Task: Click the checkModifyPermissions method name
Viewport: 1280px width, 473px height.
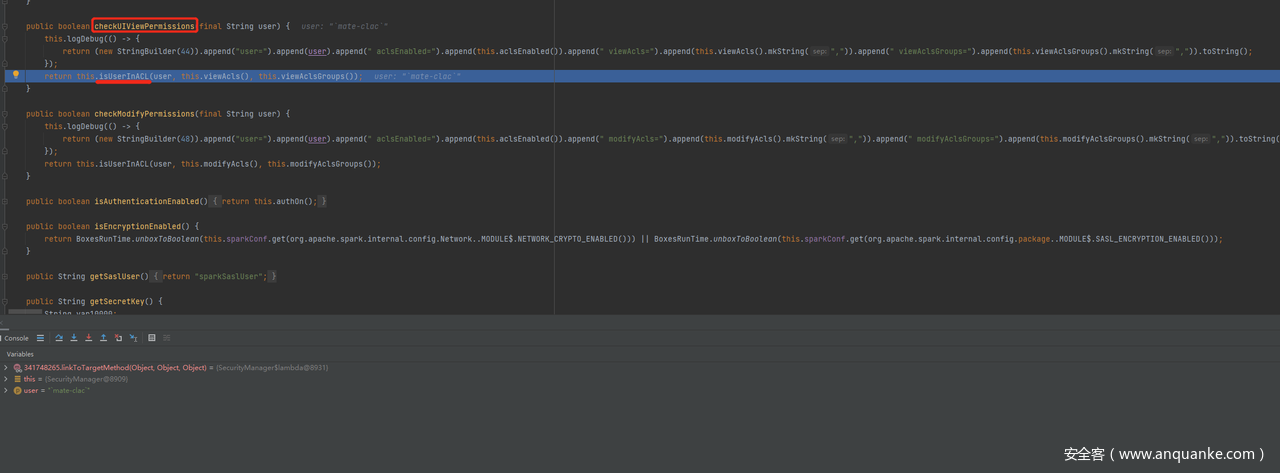Action: point(145,114)
